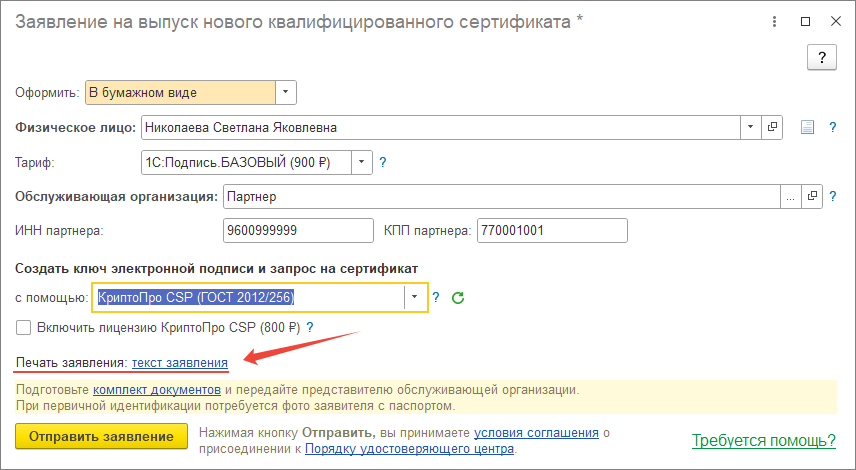Expand the Оформить dropdown
Screen dimensions: 856x470
(x=286, y=93)
